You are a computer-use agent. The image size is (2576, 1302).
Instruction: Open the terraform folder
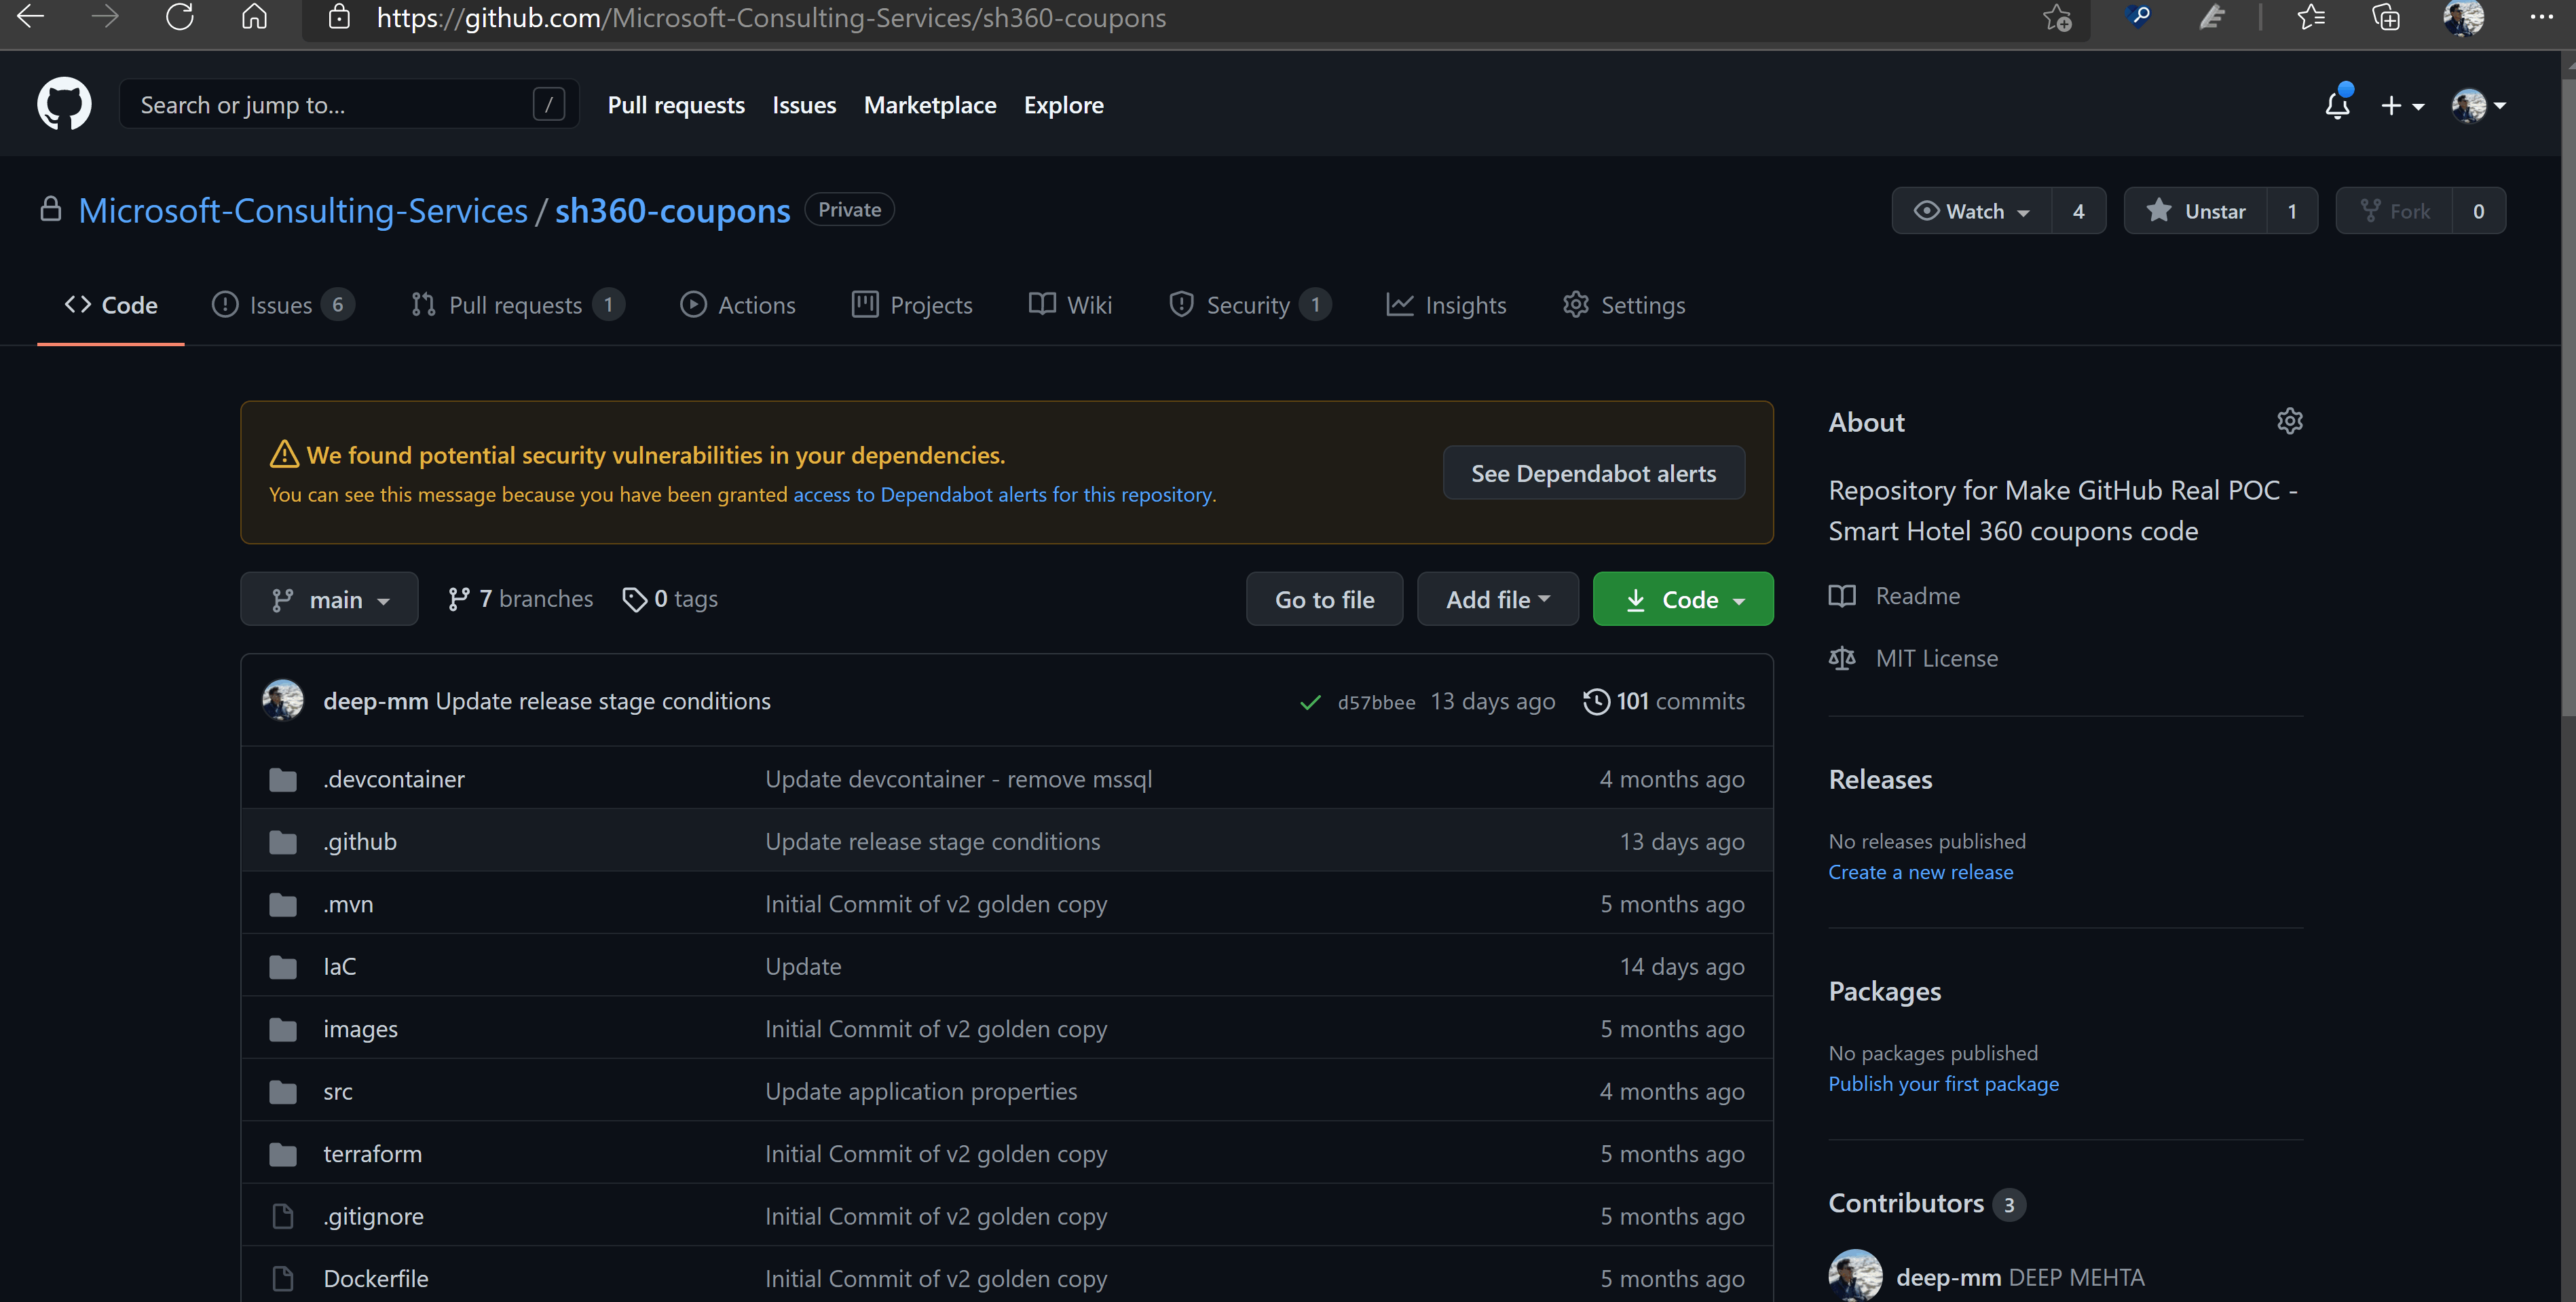(372, 1153)
